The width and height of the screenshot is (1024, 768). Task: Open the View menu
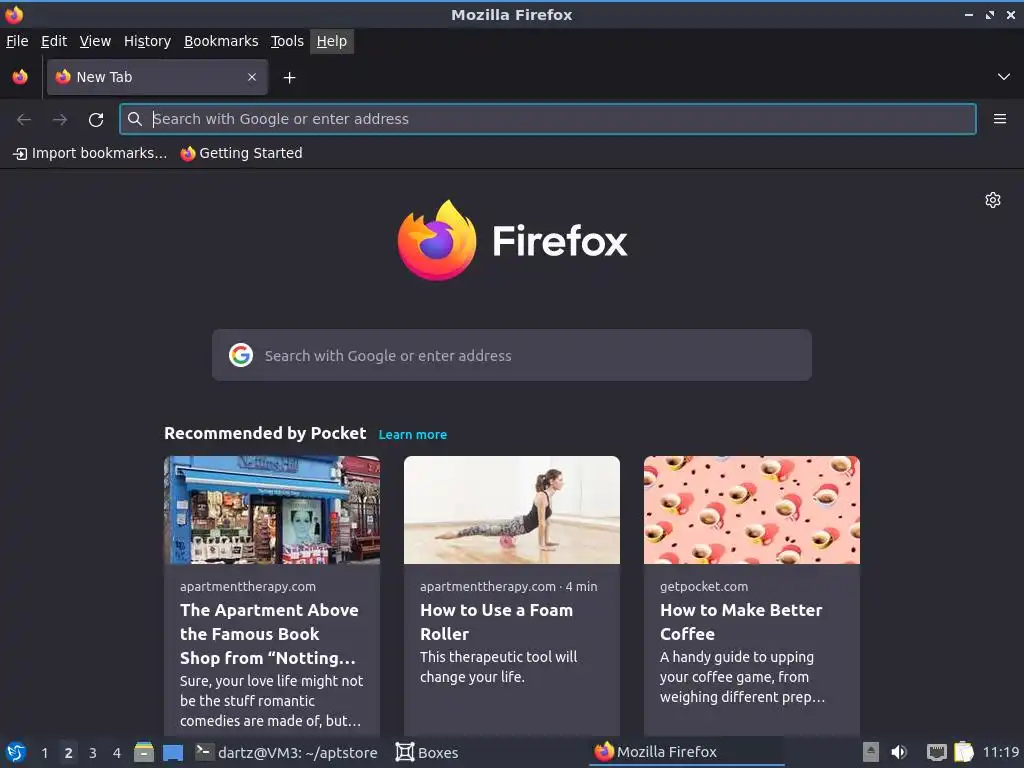pyautogui.click(x=95, y=41)
